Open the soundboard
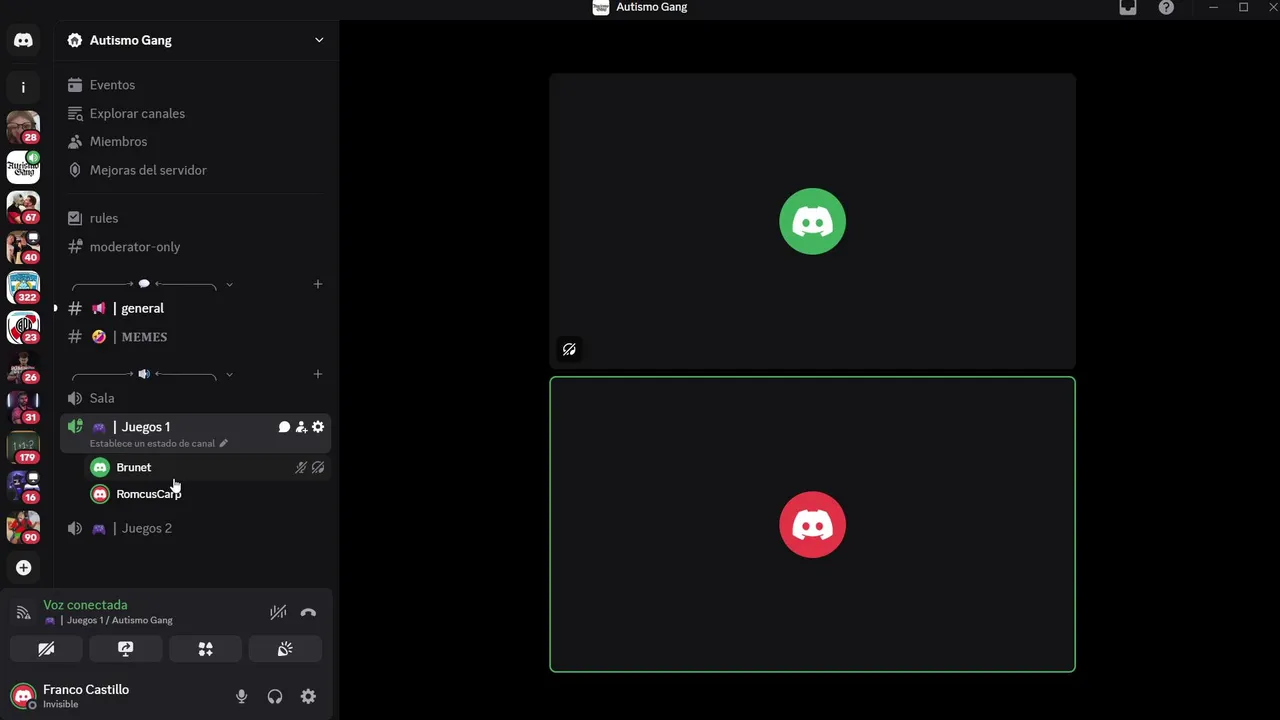Viewport: 1280px width, 720px height. point(285,649)
